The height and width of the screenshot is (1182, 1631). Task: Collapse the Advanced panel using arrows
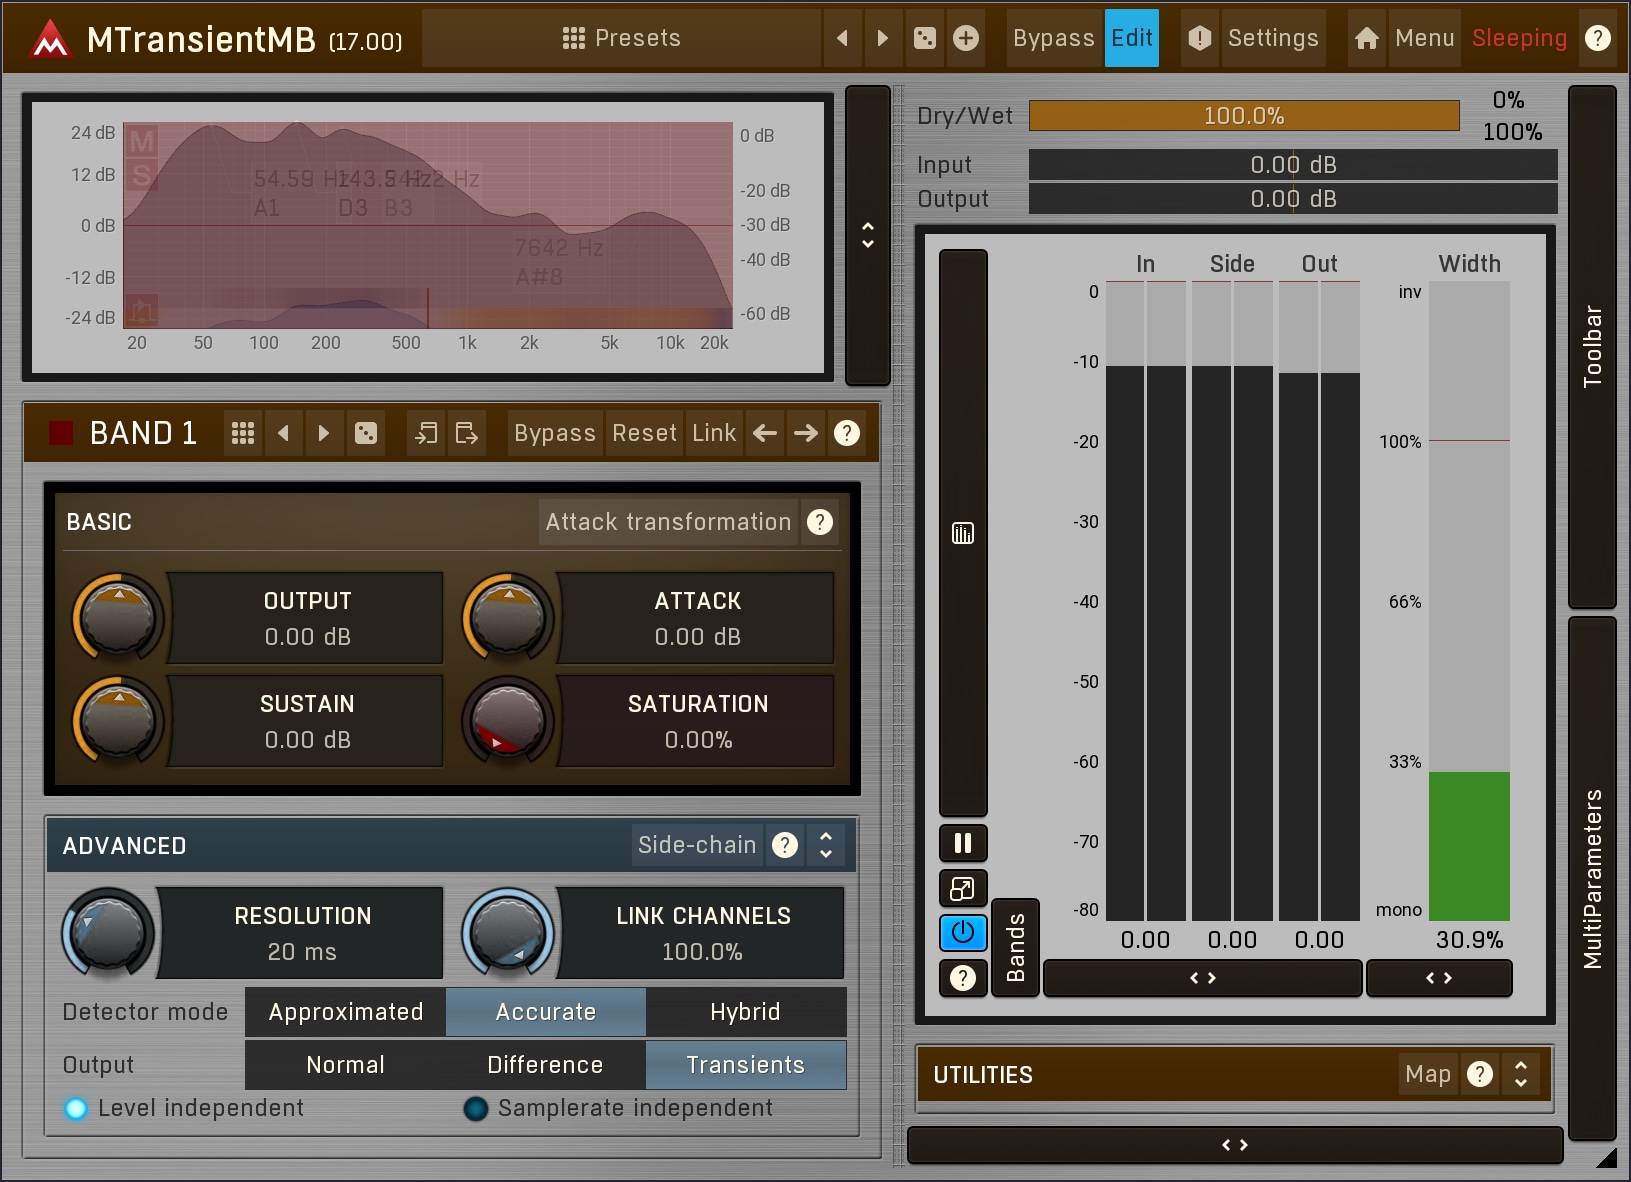point(826,845)
